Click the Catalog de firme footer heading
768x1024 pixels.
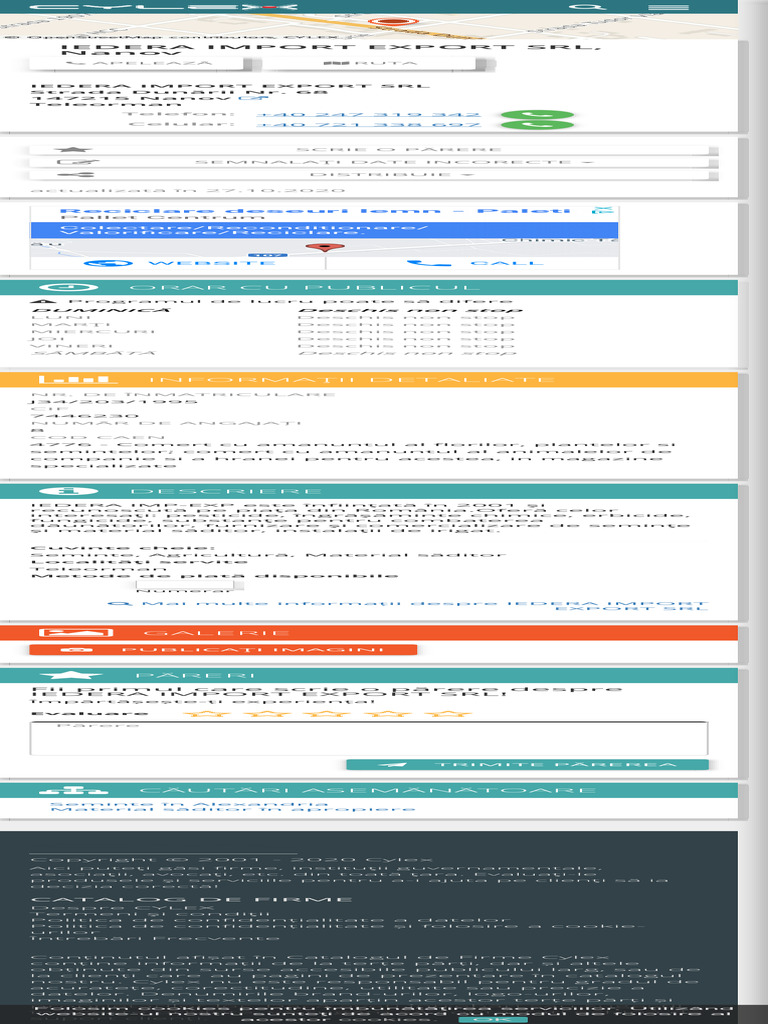coord(191,900)
